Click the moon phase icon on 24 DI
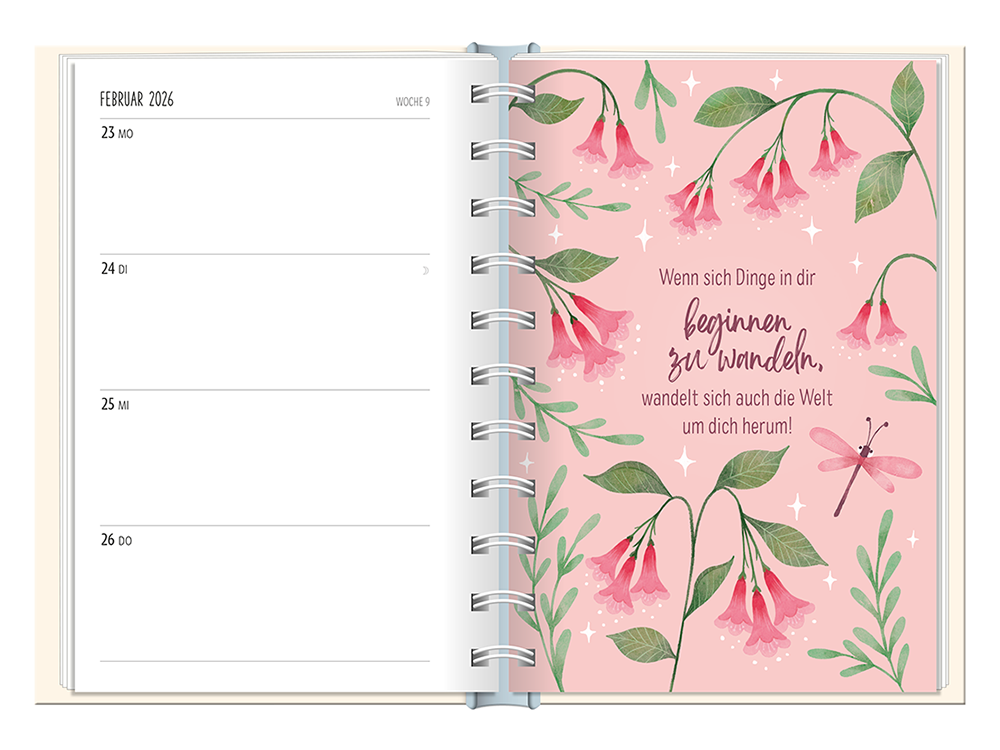The height and width of the screenshot is (750, 1000). (x=425, y=270)
